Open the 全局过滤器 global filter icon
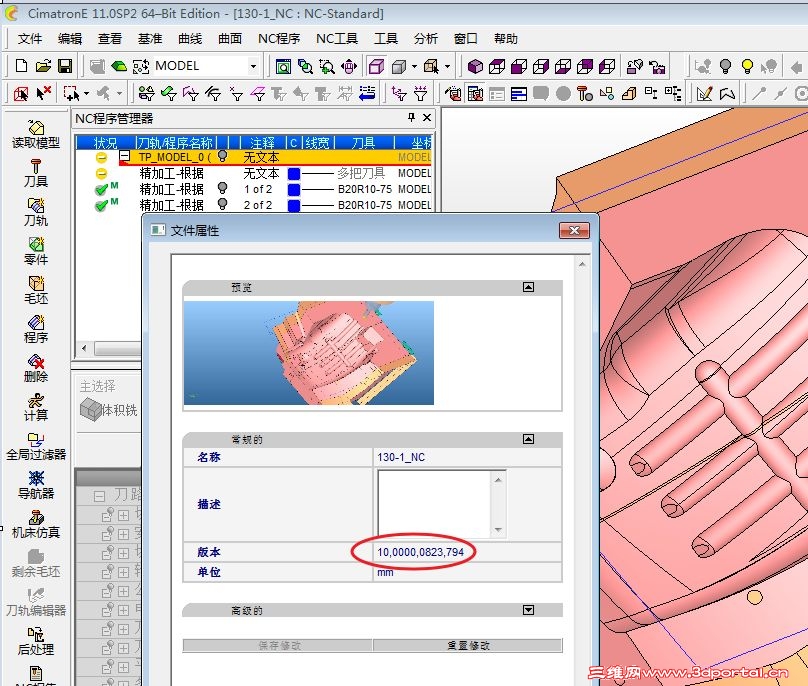The image size is (808, 686). coord(36,446)
